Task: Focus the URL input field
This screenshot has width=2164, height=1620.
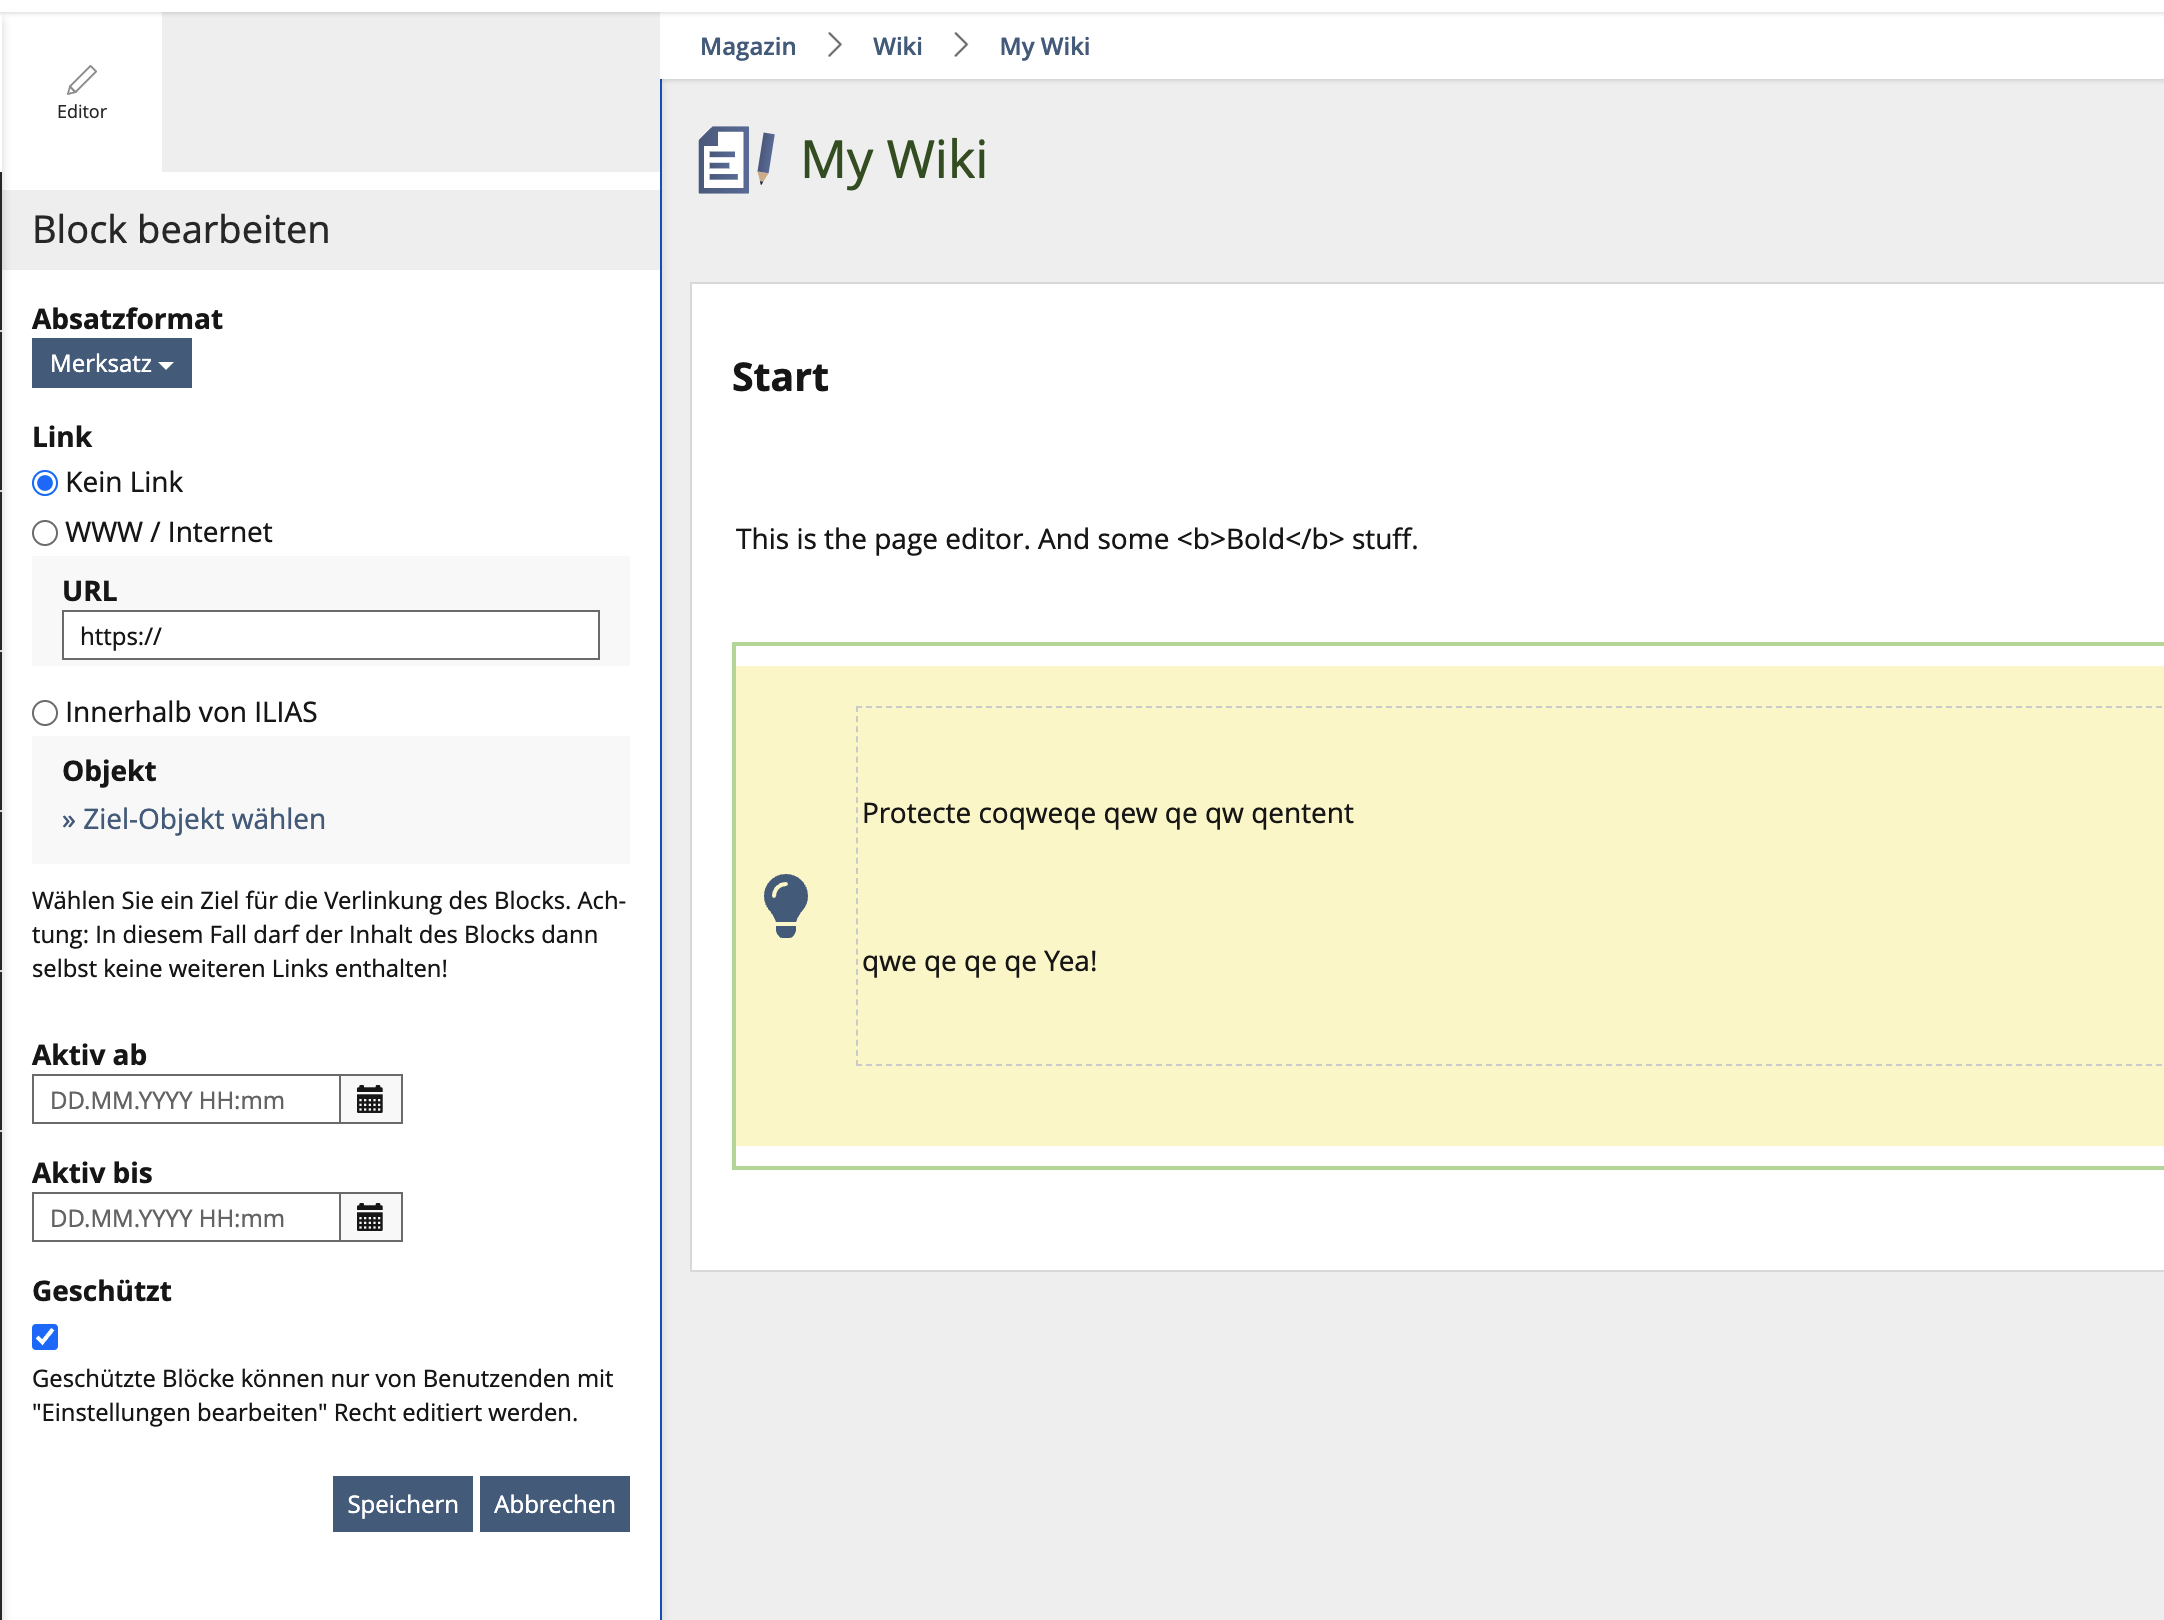Action: [x=331, y=636]
